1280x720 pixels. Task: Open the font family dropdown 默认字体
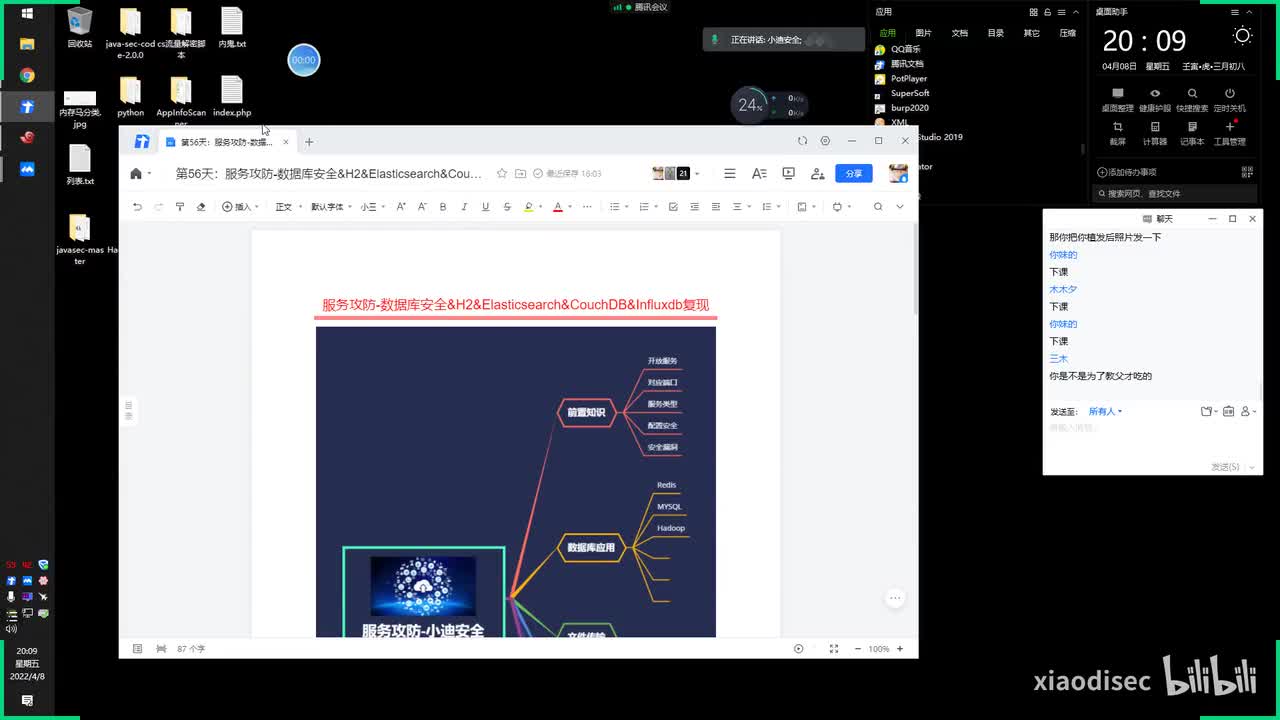tap(331, 207)
